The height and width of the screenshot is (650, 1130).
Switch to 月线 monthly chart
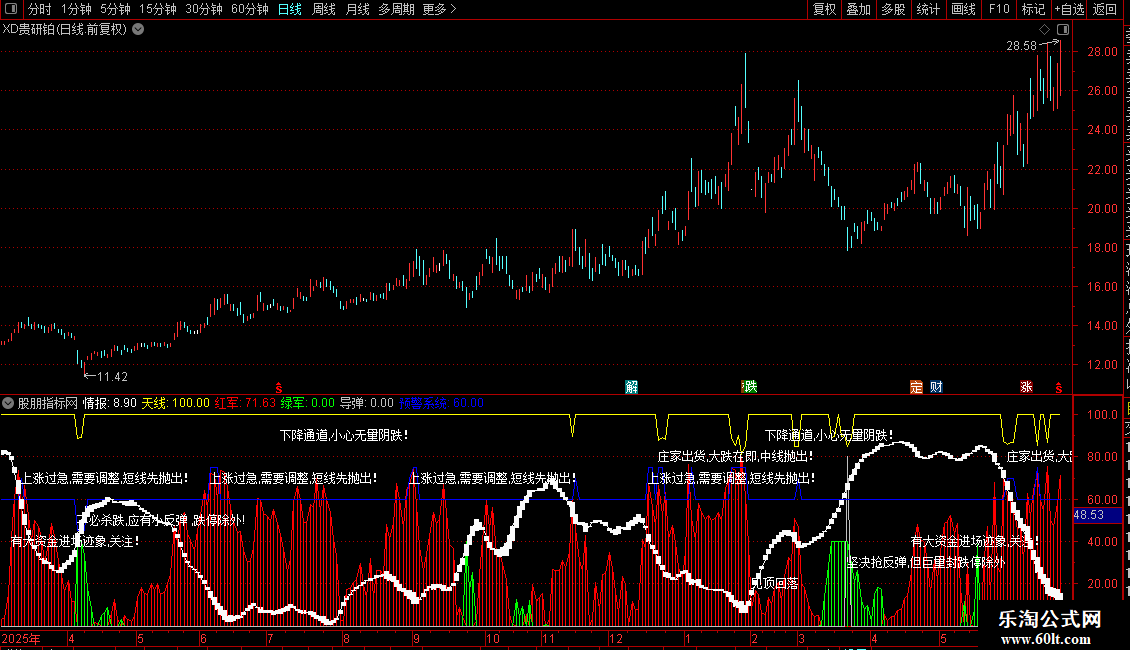pos(357,9)
